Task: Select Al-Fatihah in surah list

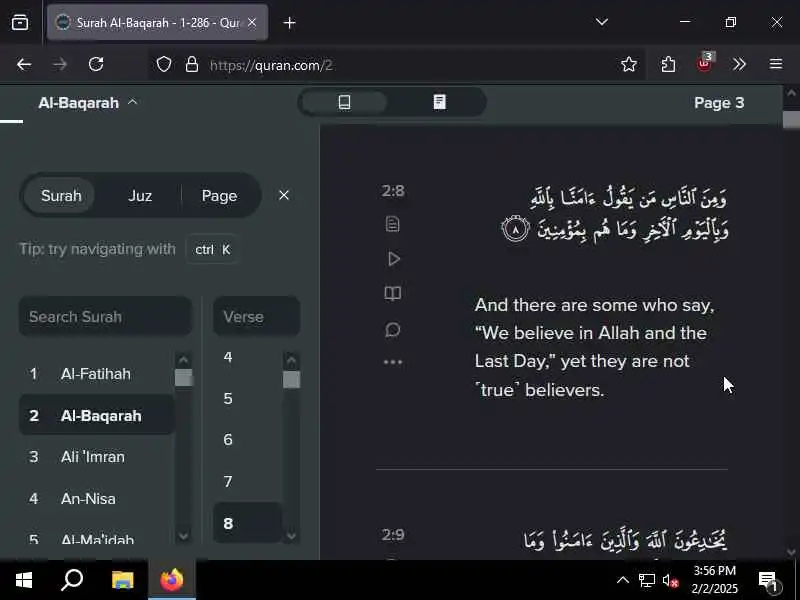Action: [97, 374]
